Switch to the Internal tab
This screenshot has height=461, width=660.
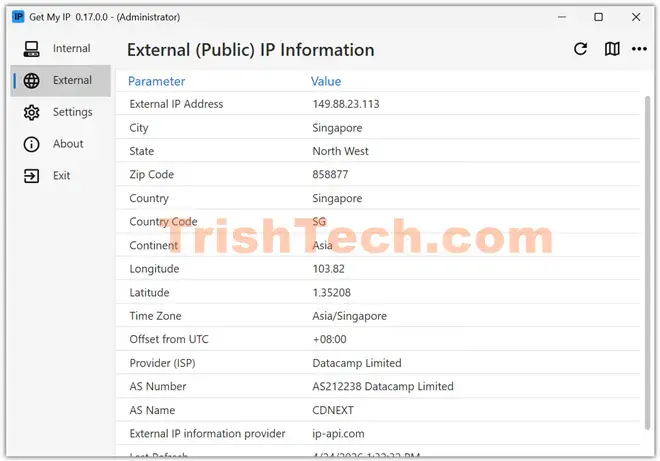(71, 48)
